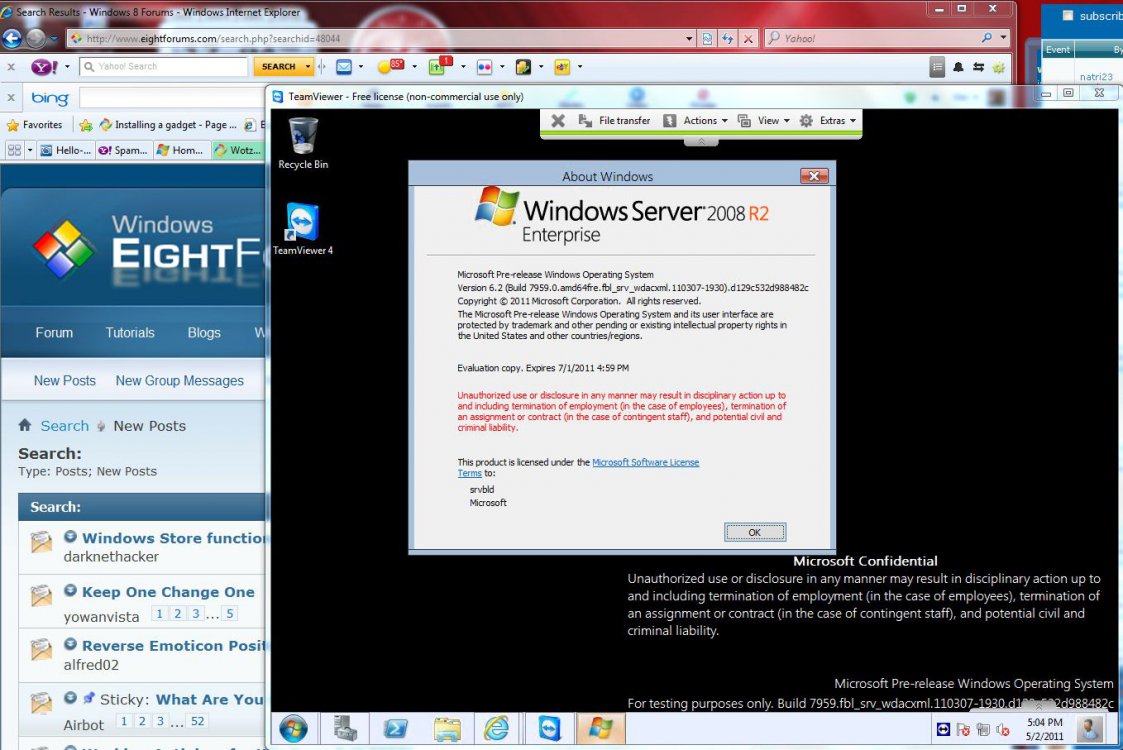Viewport: 1123px width, 750px height.
Task: Click the TeamViewer tray icon in remote system tray
Action: [x=943, y=730]
